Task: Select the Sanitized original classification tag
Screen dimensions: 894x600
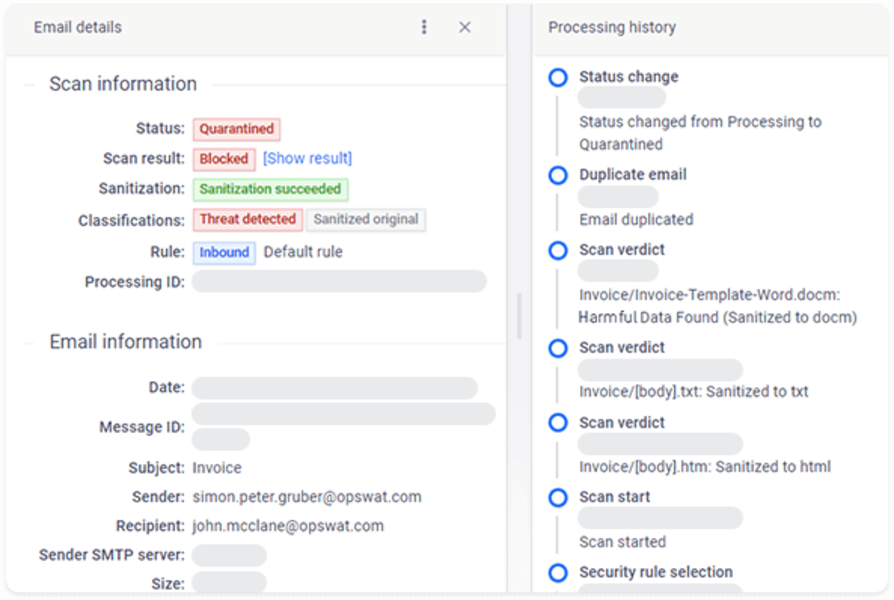Action: tap(366, 219)
